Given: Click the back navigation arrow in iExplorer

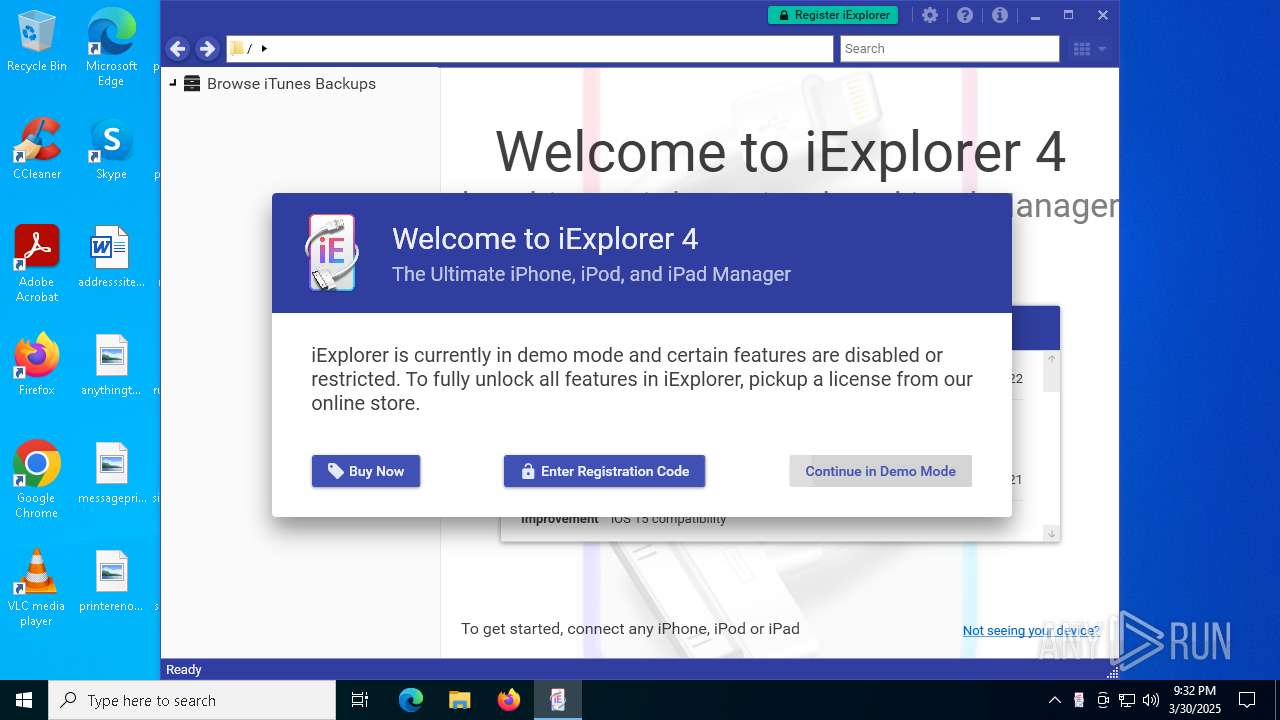Looking at the screenshot, I should tap(178, 48).
